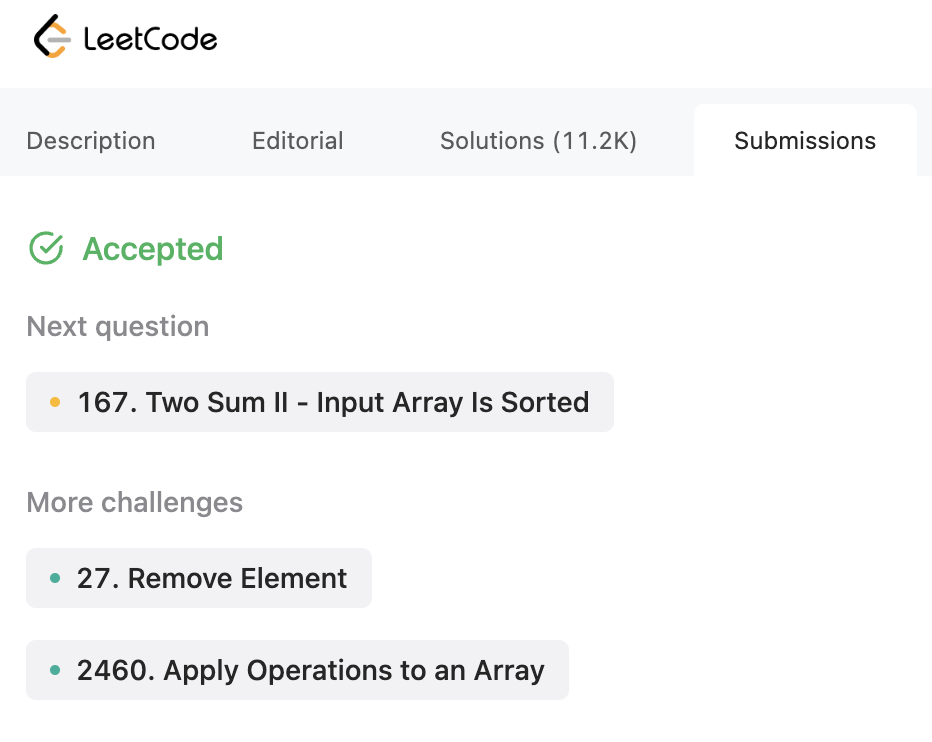
Task: Click the LeetCode logo icon
Action: click(x=52, y=38)
